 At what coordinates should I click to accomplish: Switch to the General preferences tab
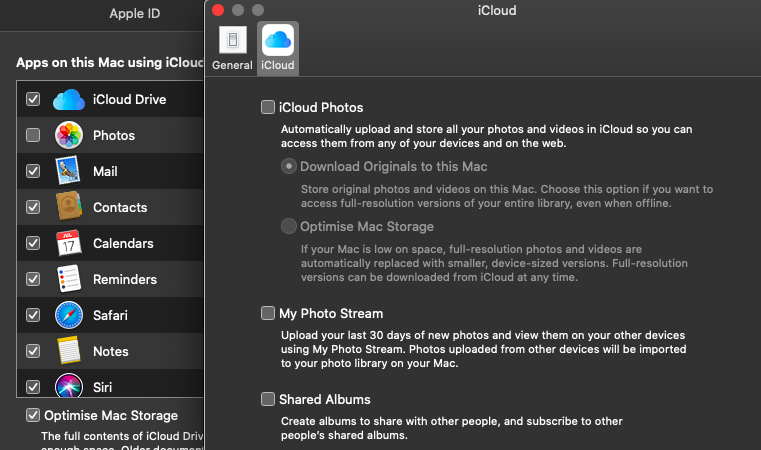(x=232, y=49)
